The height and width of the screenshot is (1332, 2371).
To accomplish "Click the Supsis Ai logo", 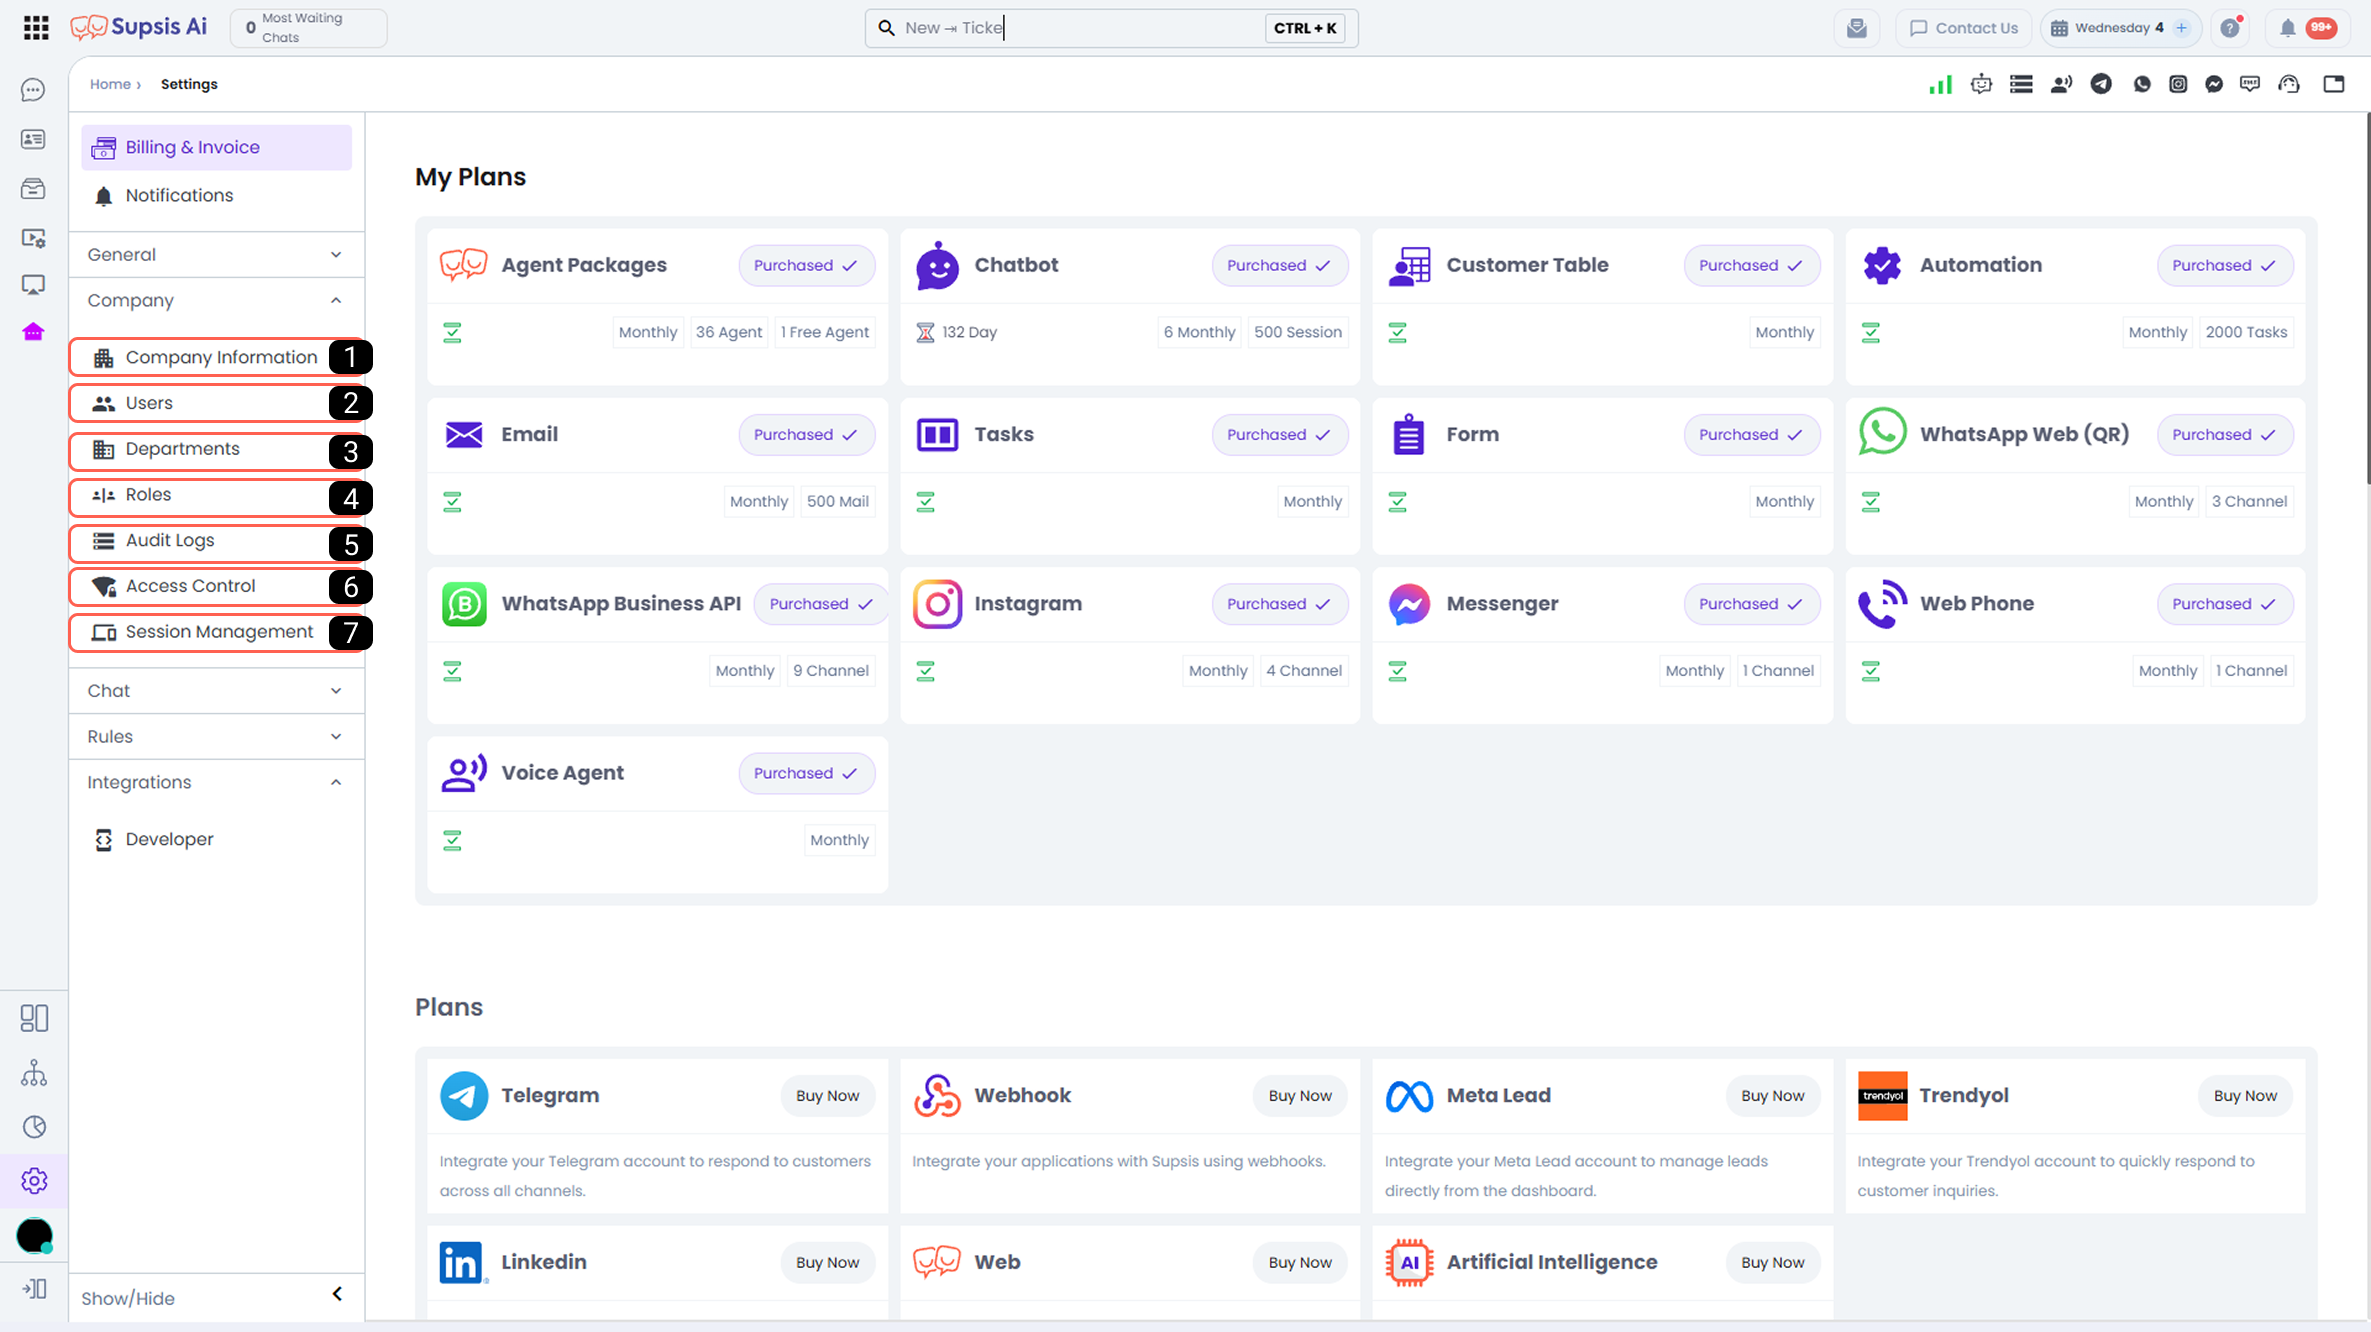I will [139, 27].
